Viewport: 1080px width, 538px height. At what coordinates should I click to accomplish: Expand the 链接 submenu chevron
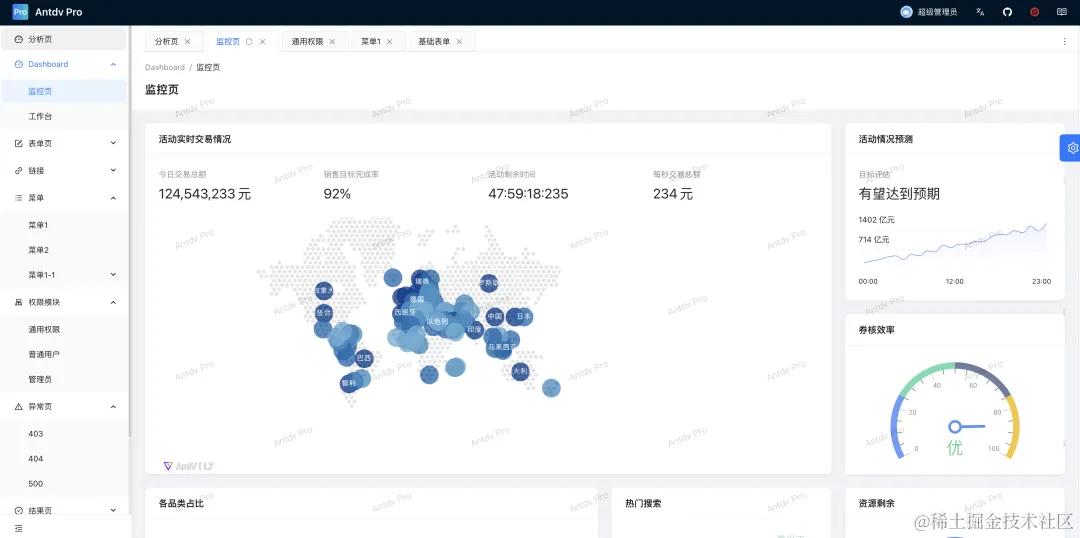pyautogui.click(x=114, y=170)
